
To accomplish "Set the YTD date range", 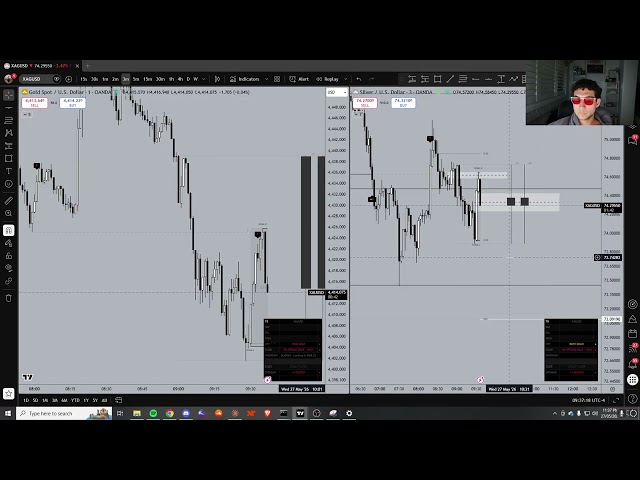I will [x=75, y=400].
